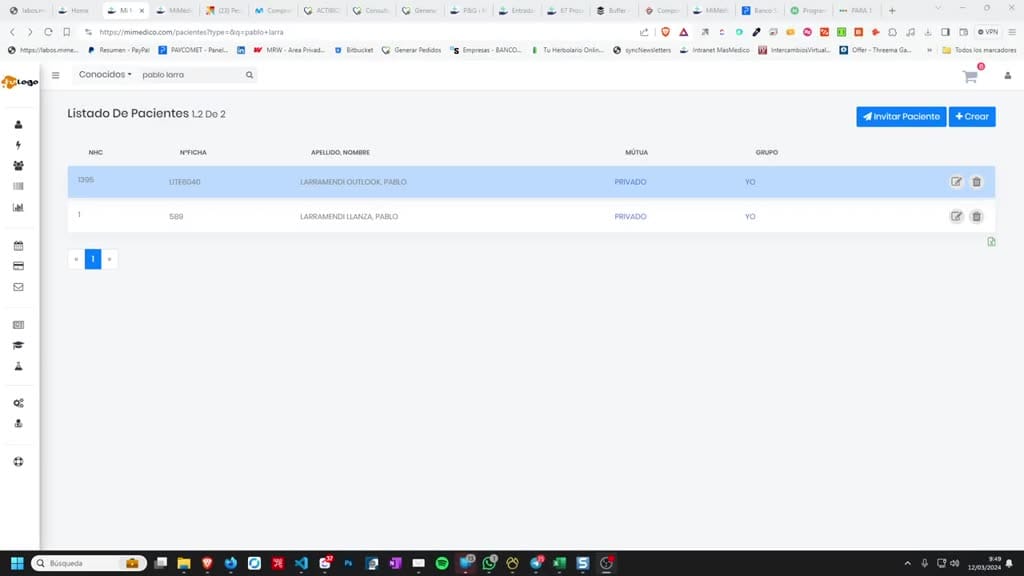Click the site logo
The width and height of the screenshot is (1024, 576).
(x=20, y=82)
